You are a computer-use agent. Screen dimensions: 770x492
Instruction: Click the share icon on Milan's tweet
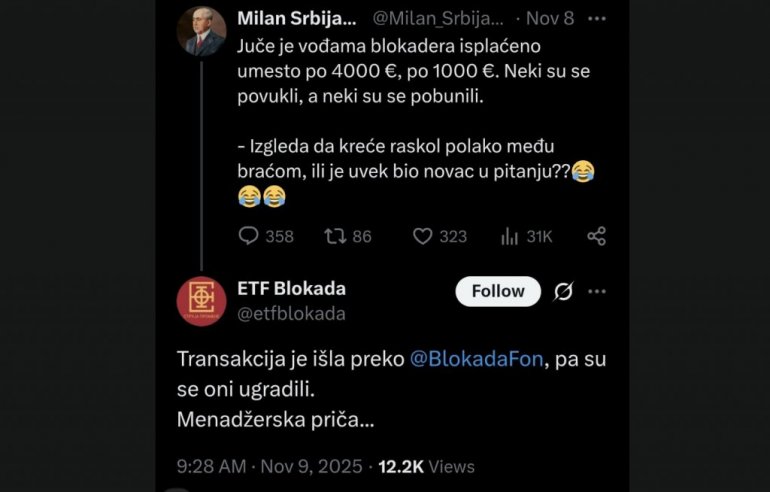[596, 236]
